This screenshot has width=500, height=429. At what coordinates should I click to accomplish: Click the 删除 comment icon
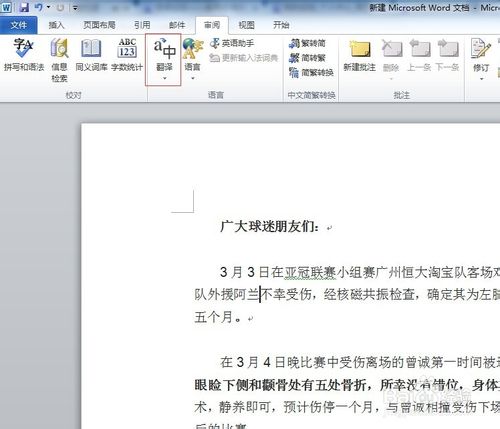(x=391, y=49)
